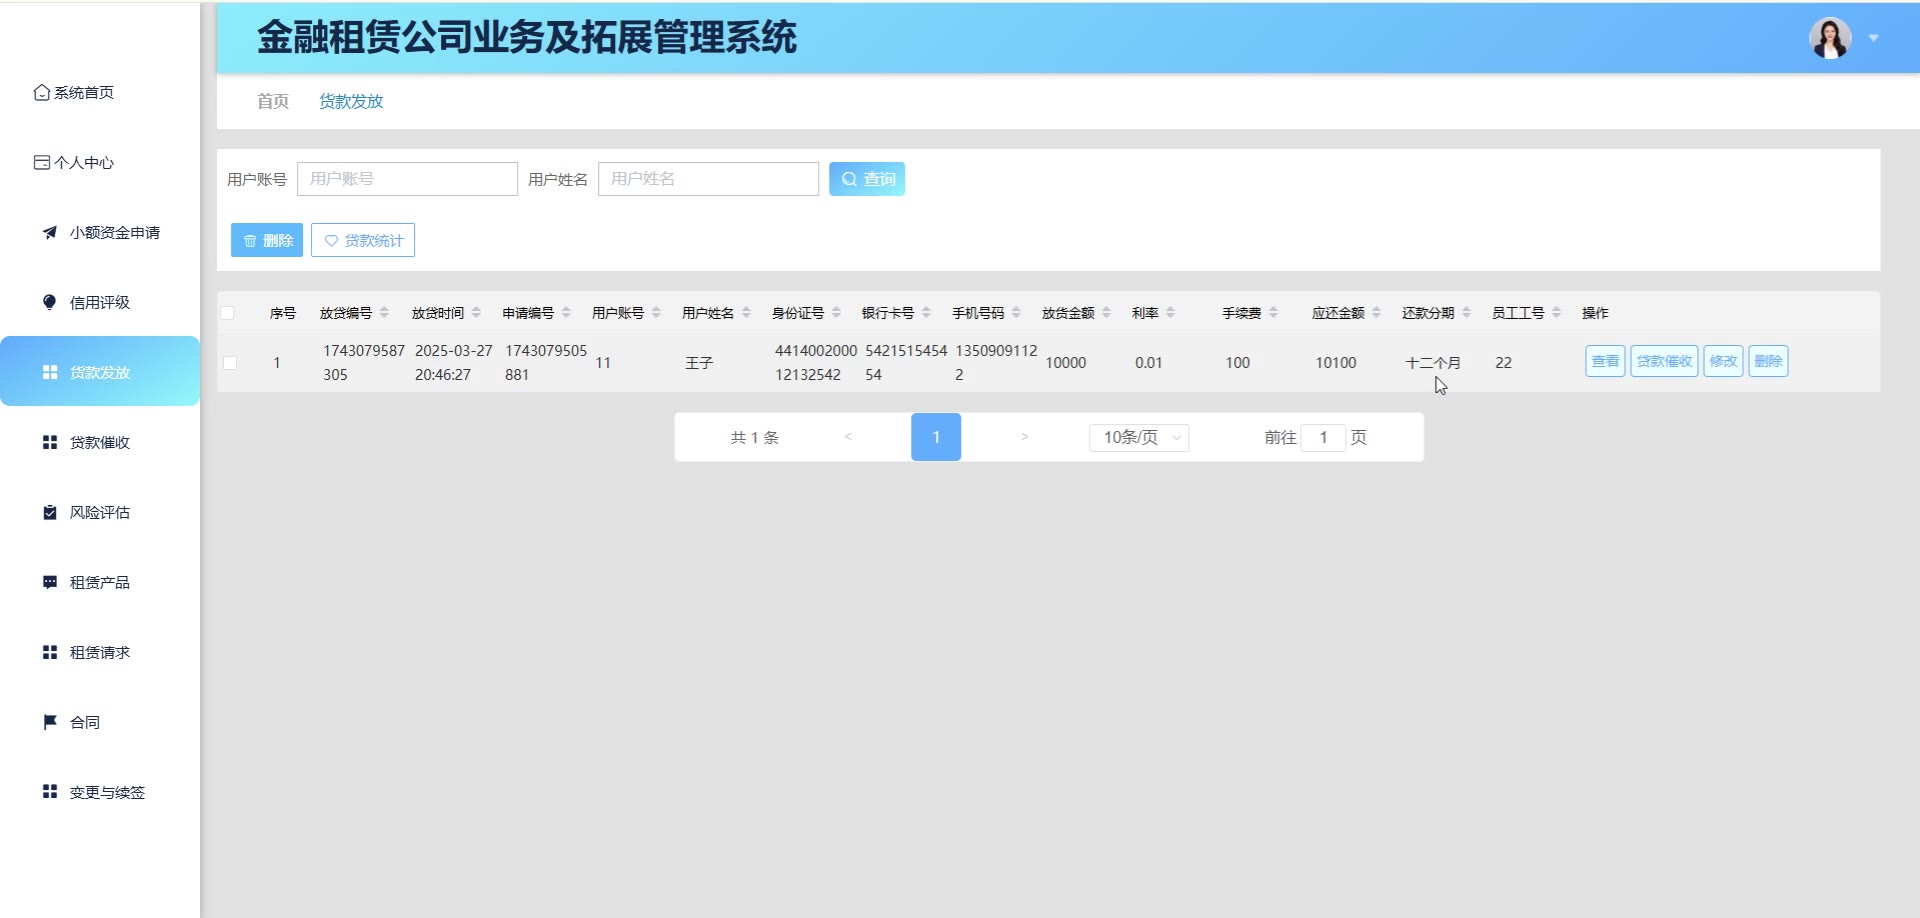
Task: Check the checkbox for row 1
Action: (230, 363)
